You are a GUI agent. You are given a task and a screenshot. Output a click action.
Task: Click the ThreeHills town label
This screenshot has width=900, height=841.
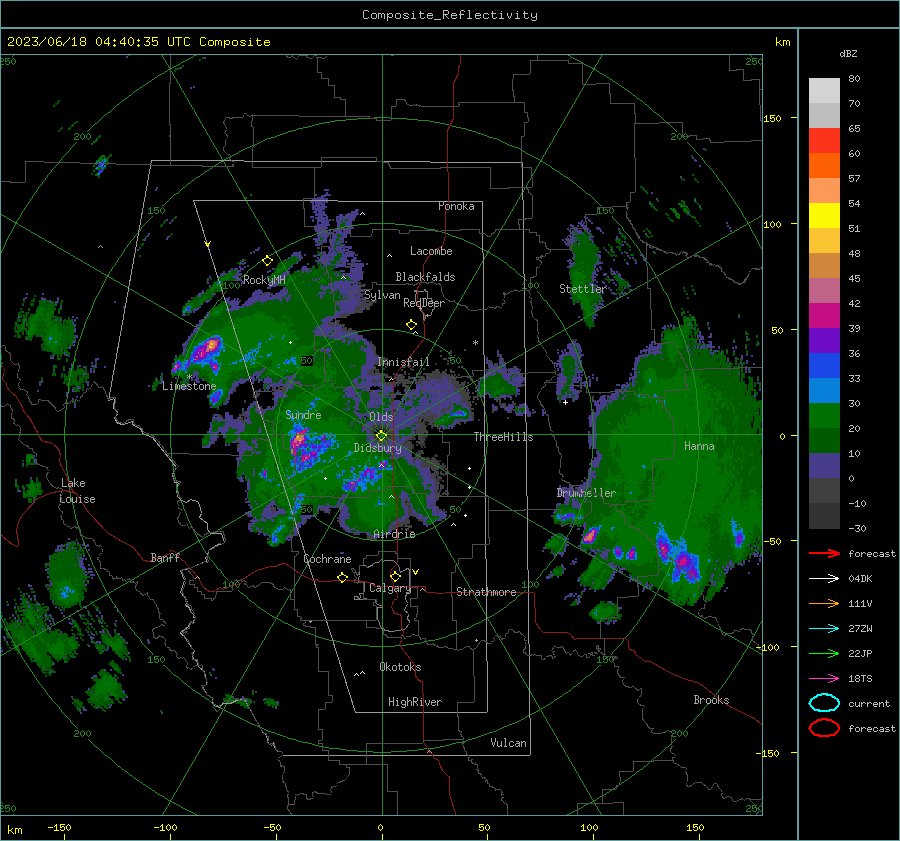[503, 437]
